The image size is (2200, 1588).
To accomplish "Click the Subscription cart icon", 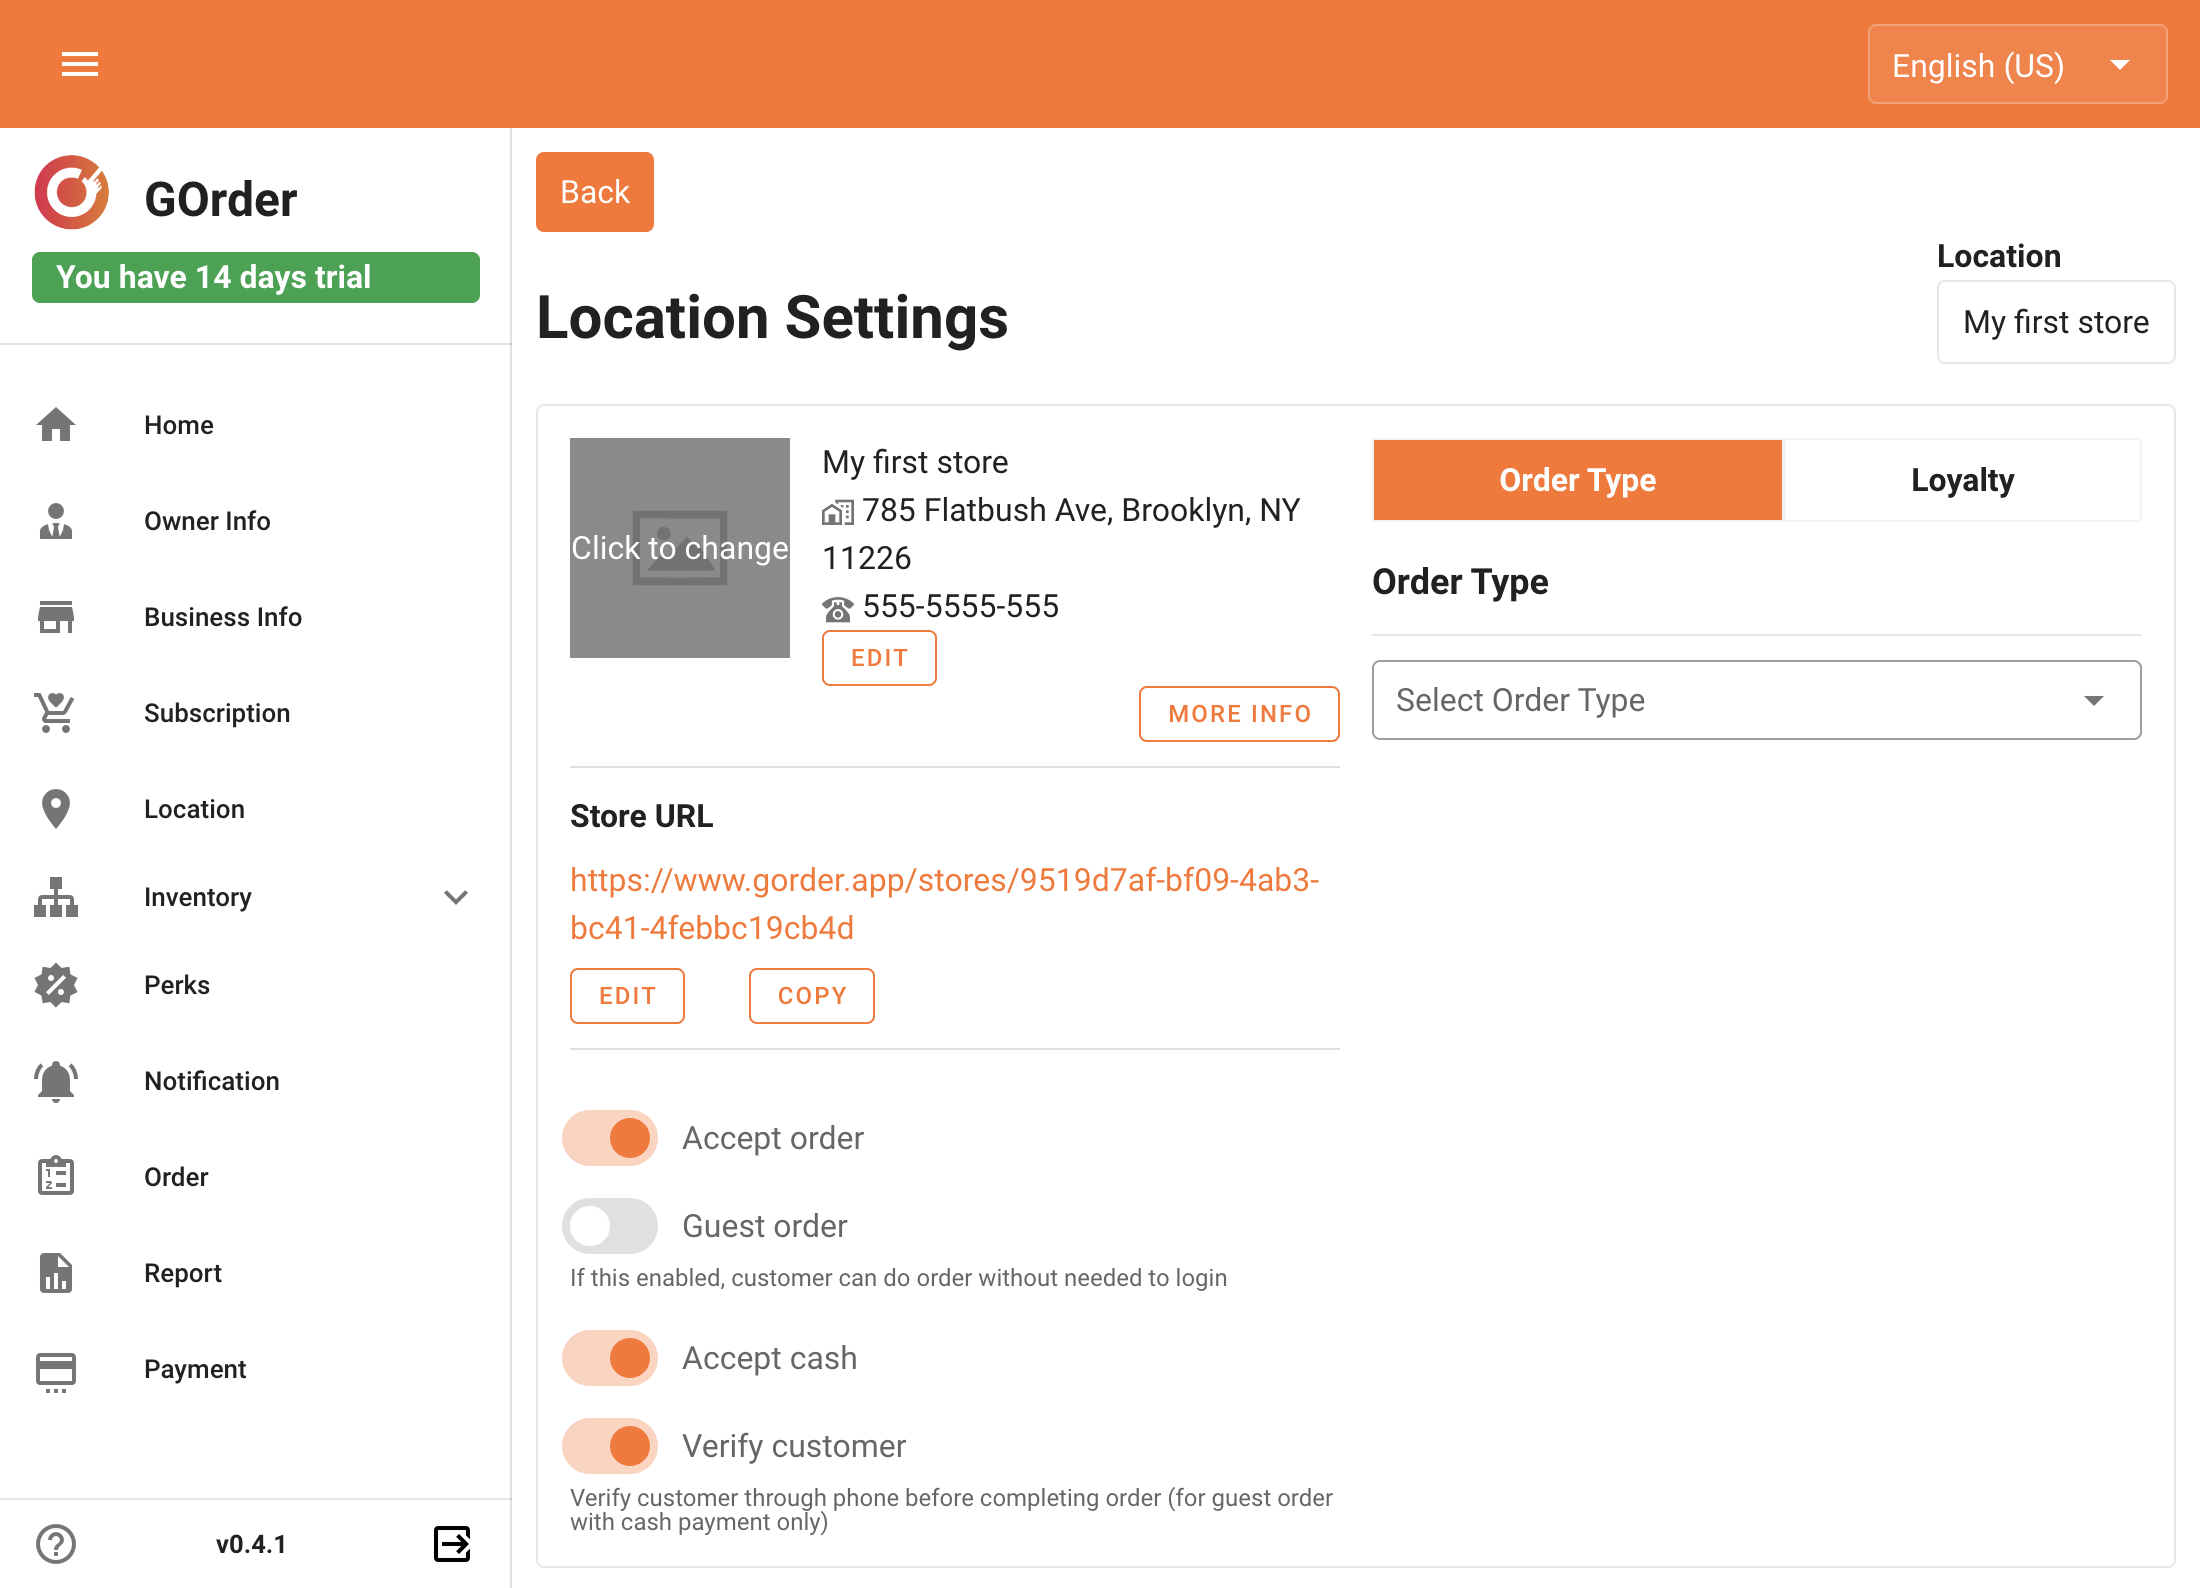I will pyautogui.click(x=56, y=713).
